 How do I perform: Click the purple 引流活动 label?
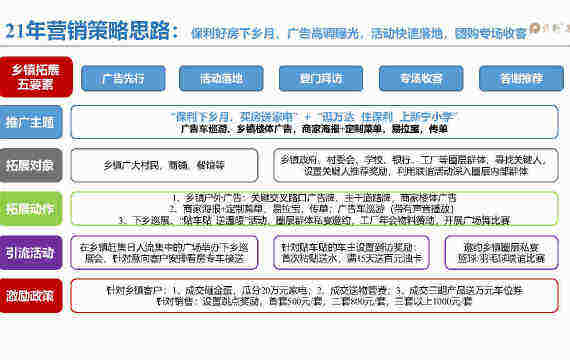point(31,252)
